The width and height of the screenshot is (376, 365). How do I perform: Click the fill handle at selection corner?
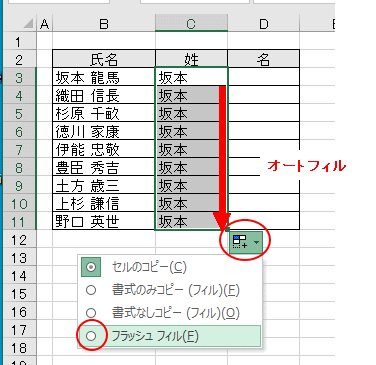coord(228,229)
